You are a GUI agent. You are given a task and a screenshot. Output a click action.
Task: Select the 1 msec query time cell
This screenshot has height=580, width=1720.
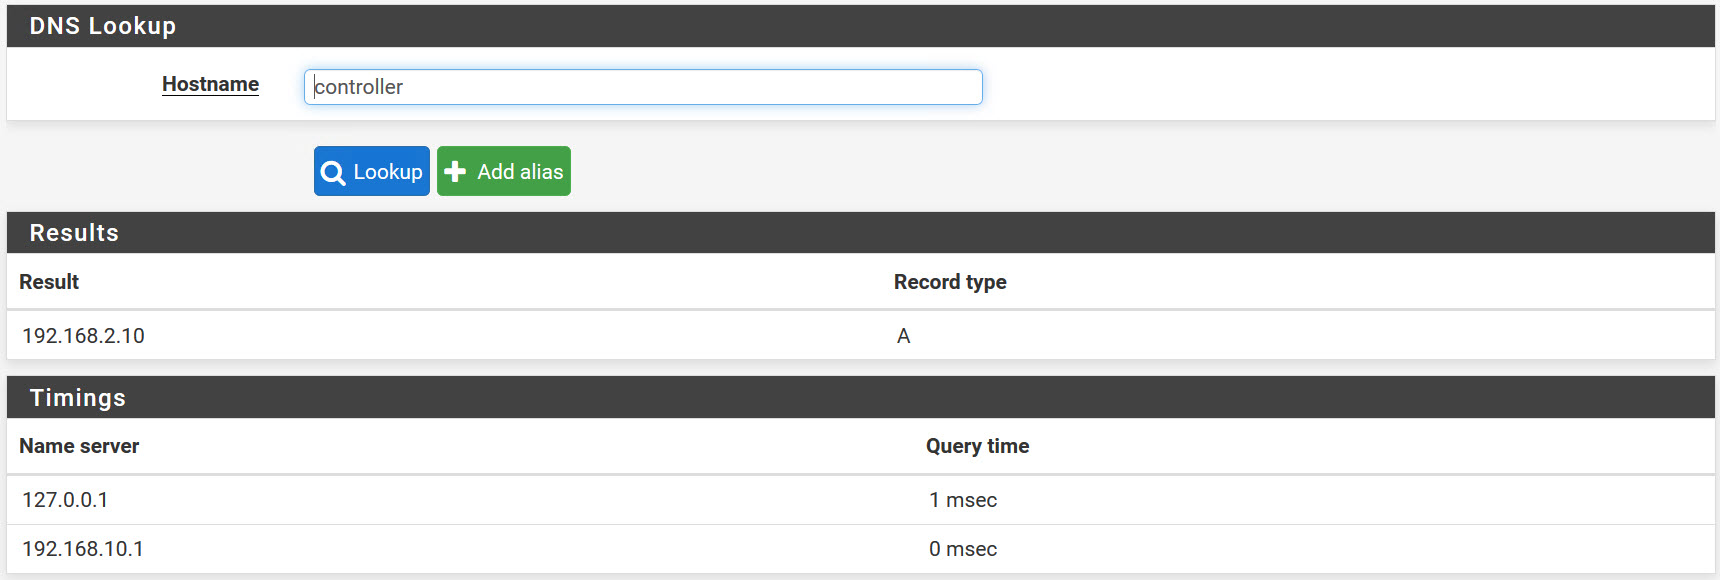pos(963,500)
